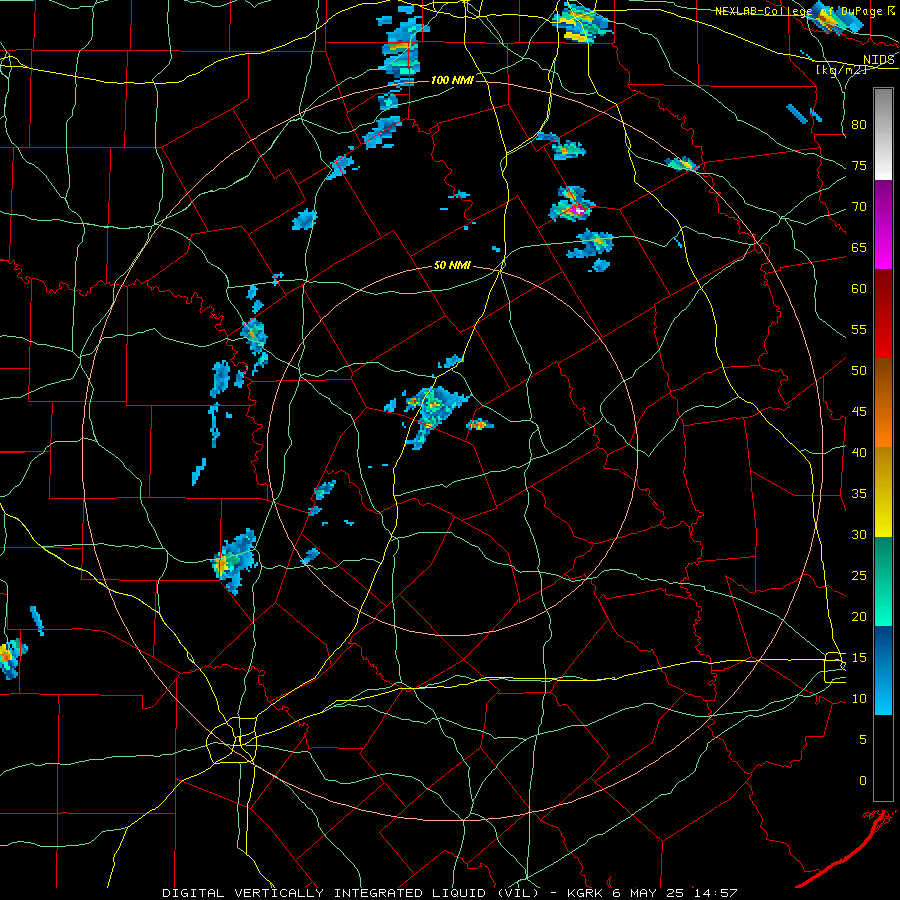Click the magenta band of the color scale
The image size is (900, 900).
883,224
